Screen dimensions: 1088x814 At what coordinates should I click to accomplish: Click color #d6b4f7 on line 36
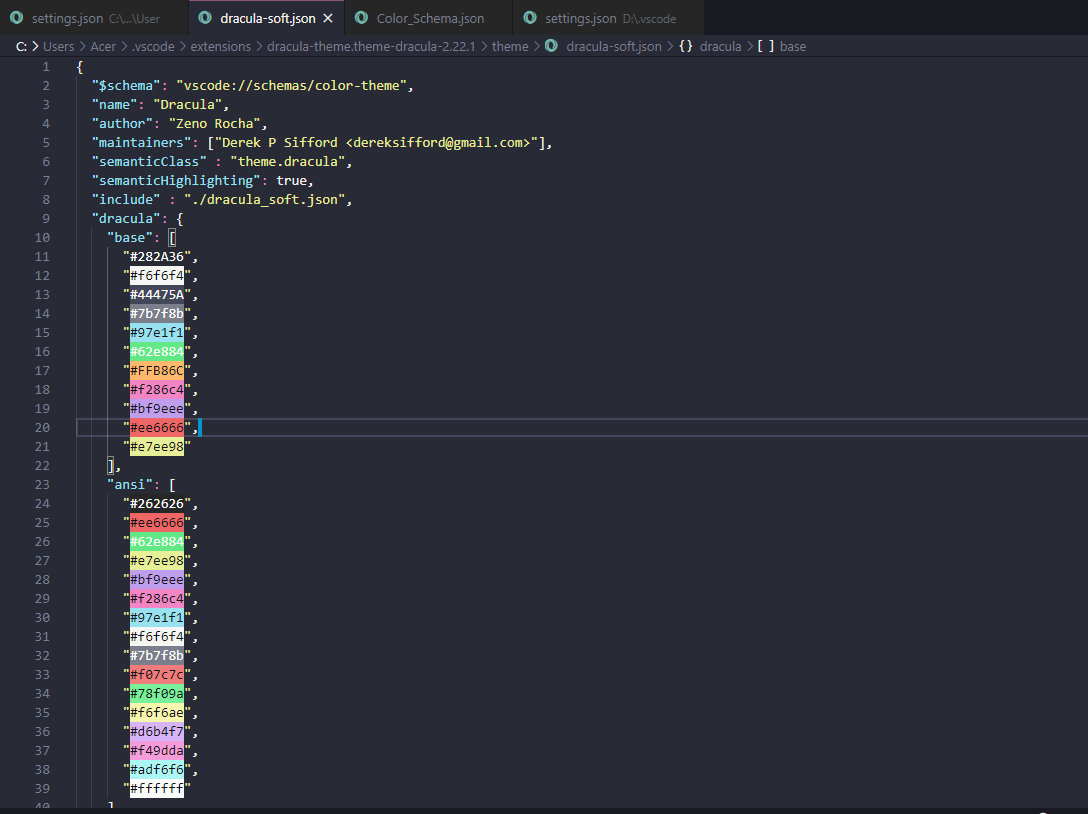point(157,731)
